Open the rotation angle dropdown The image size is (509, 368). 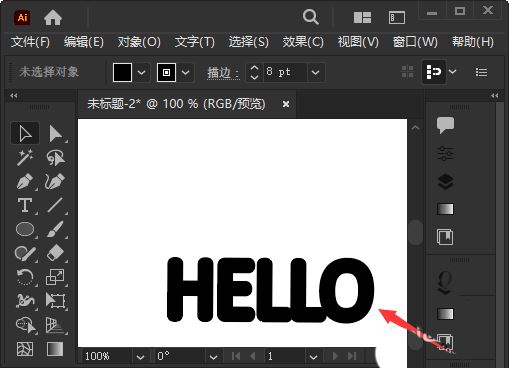tap(213, 357)
